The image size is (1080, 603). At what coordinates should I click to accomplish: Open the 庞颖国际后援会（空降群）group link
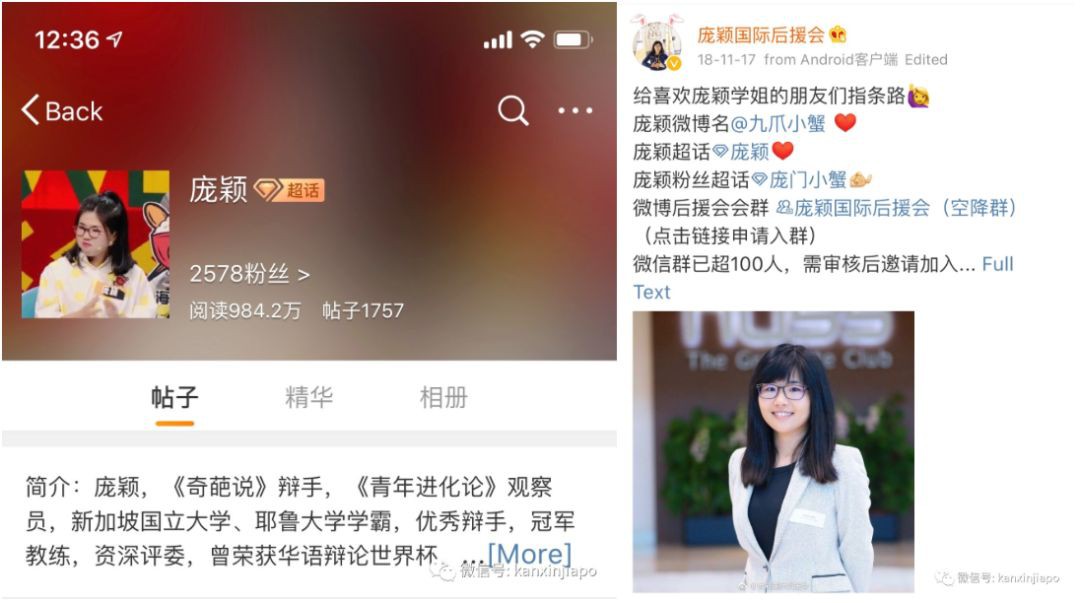[897, 208]
